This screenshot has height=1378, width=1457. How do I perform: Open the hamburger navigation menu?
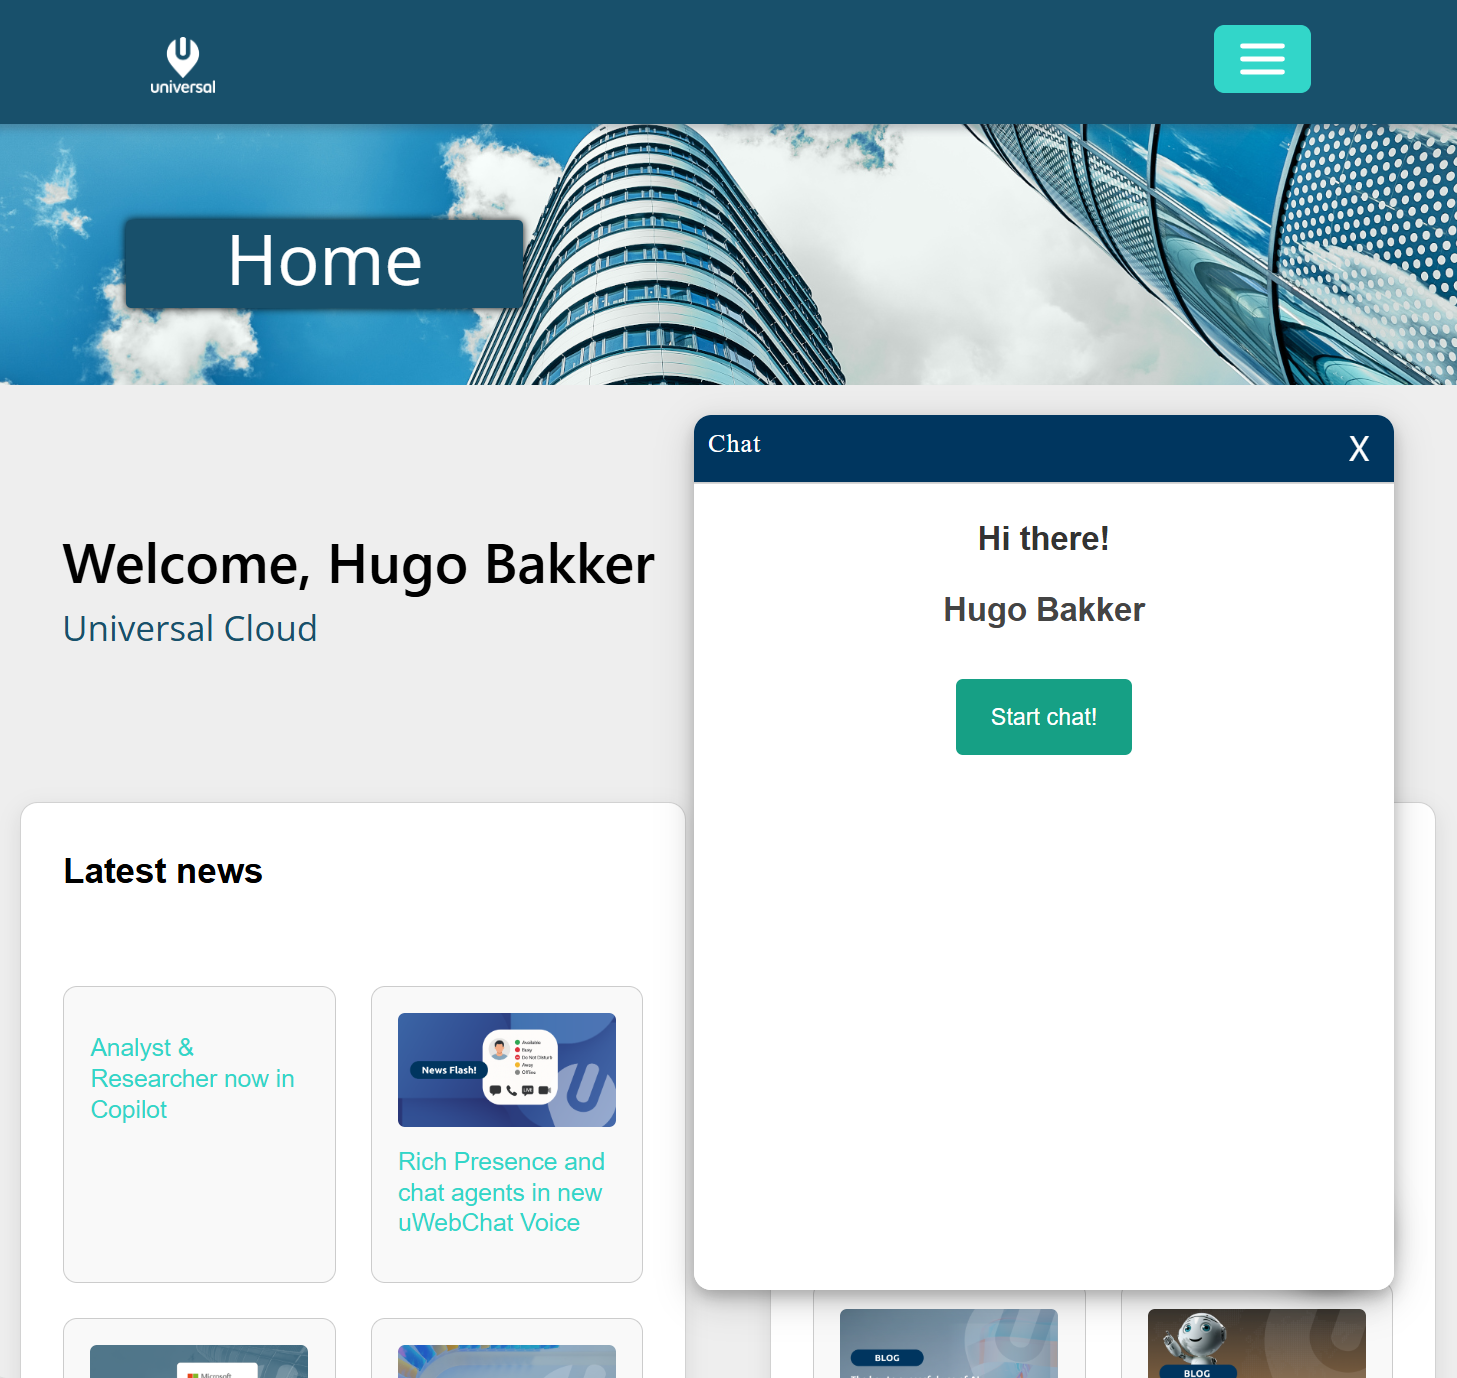pyautogui.click(x=1261, y=59)
